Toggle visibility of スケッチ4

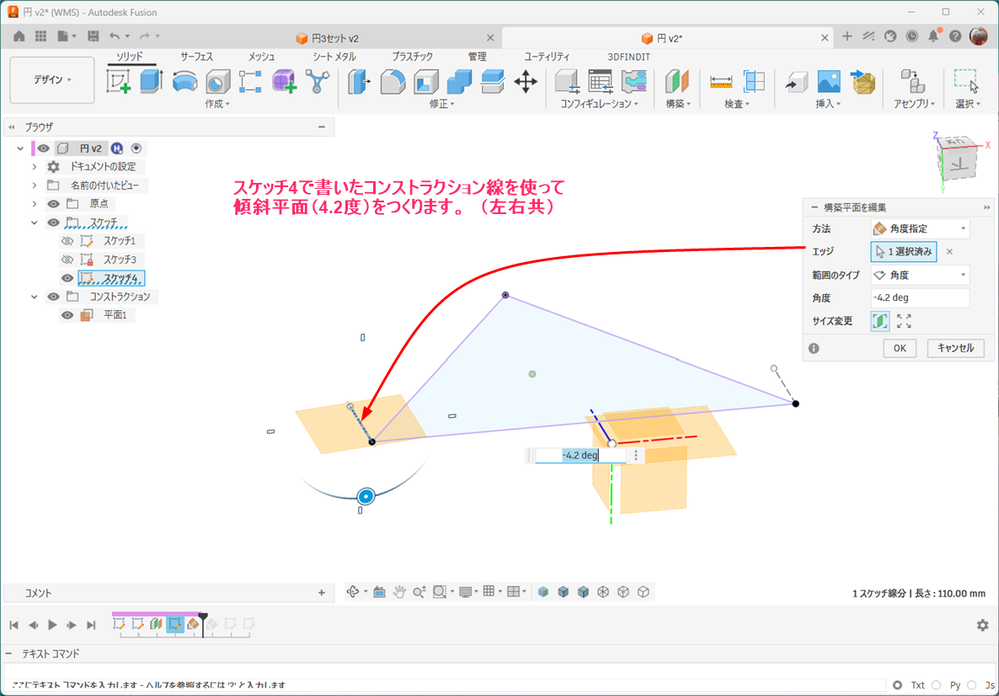[67, 278]
